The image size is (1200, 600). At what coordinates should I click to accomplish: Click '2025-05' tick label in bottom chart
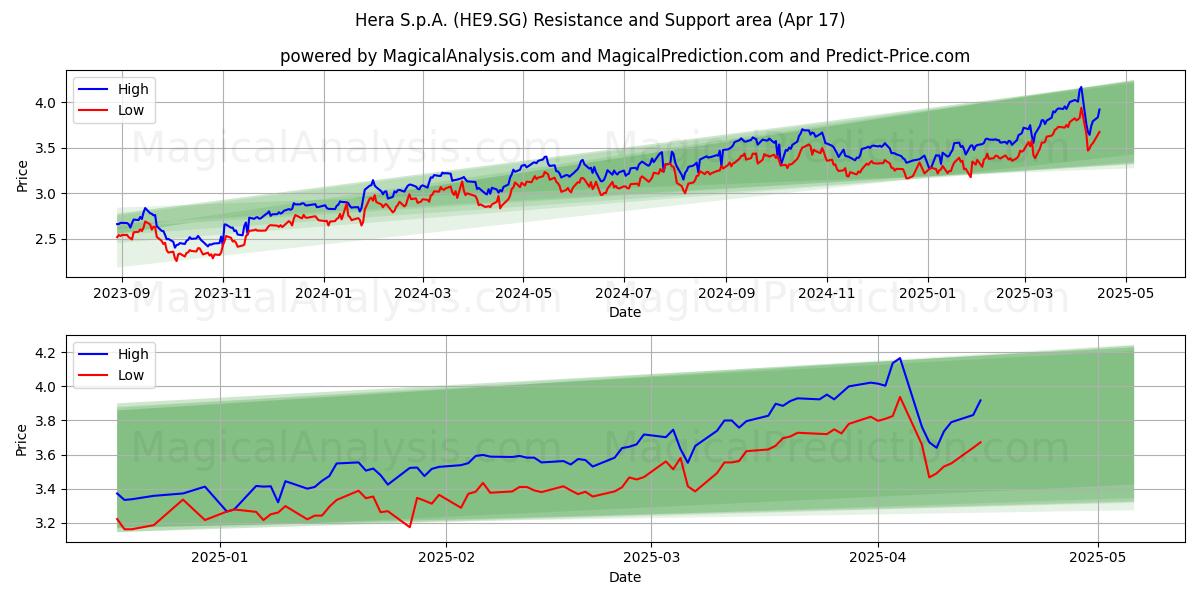point(1098,560)
